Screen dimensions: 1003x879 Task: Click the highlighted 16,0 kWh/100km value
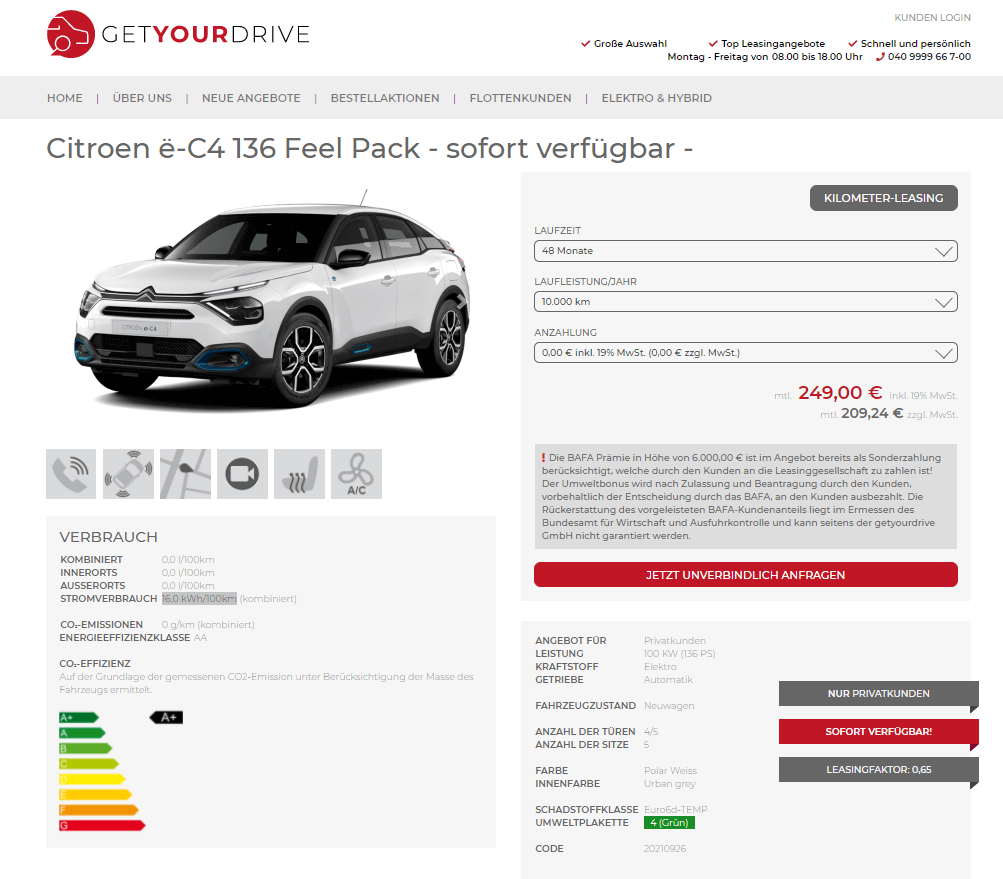pyautogui.click(x=199, y=599)
